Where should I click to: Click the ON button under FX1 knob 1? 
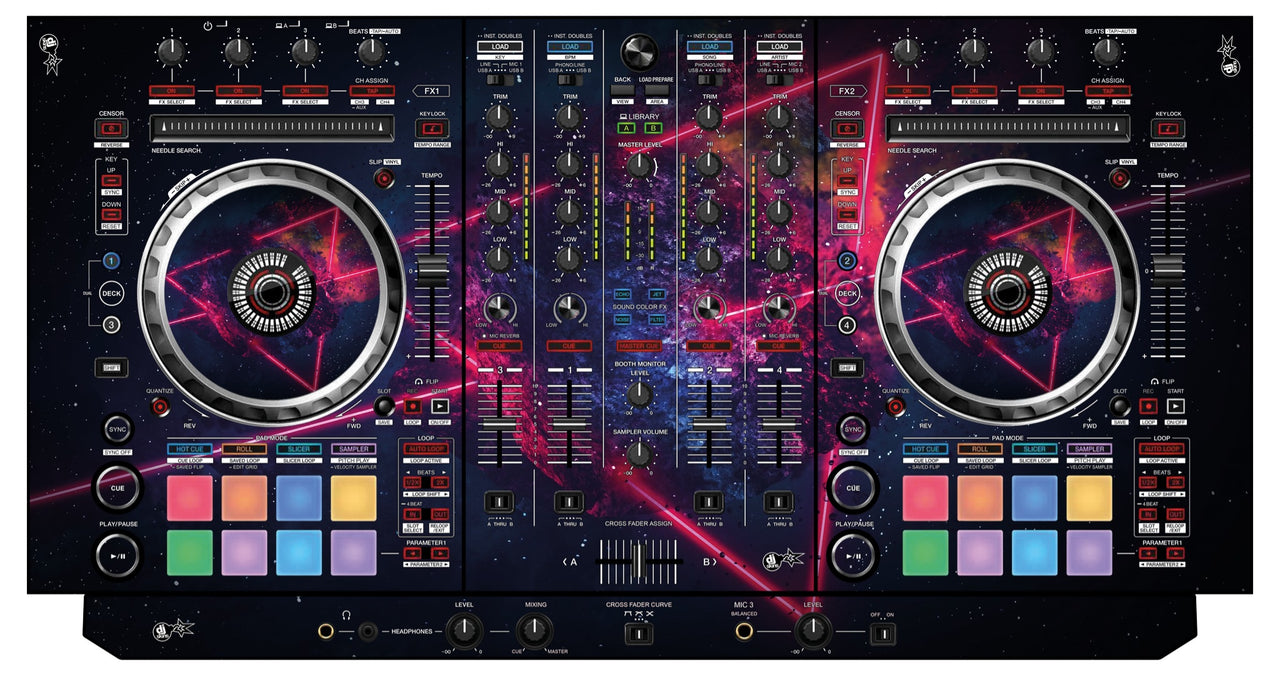(x=171, y=91)
